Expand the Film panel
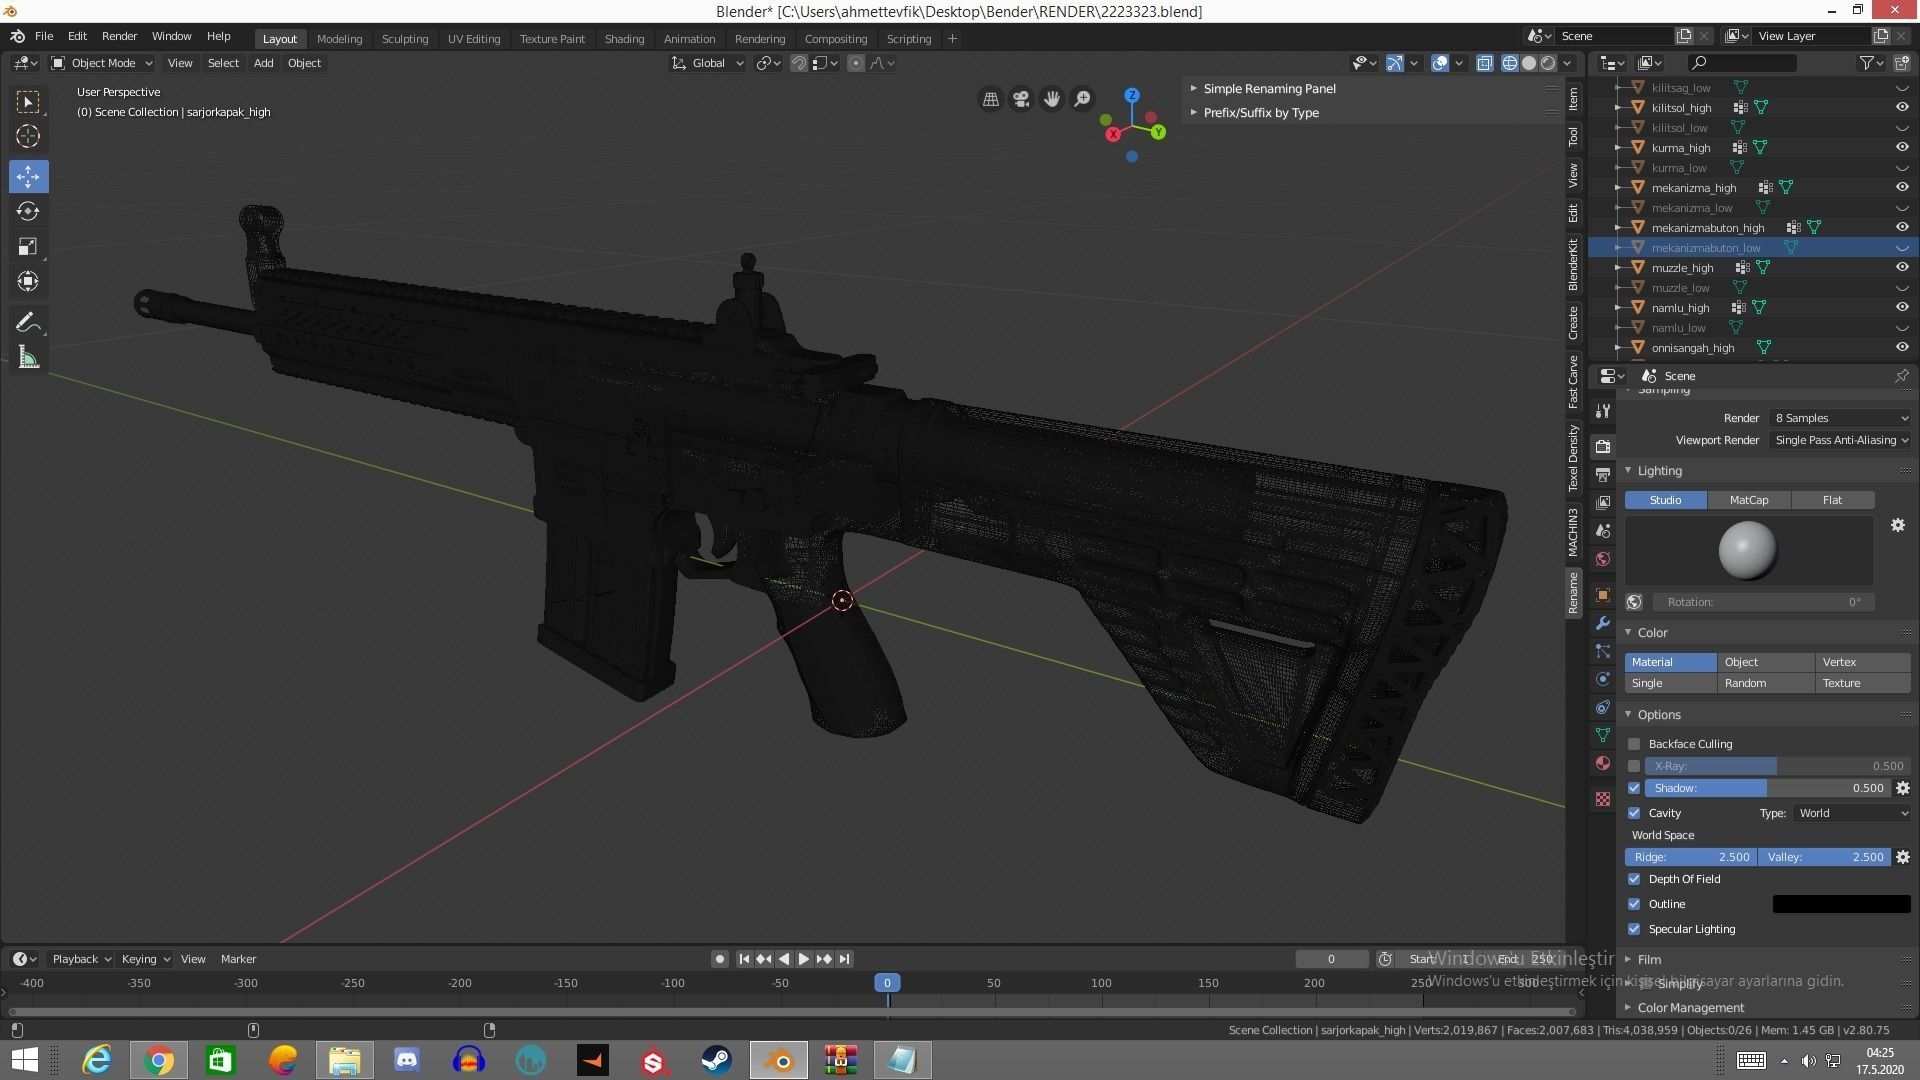This screenshot has height=1080, width=1920. pos(1649,959)
